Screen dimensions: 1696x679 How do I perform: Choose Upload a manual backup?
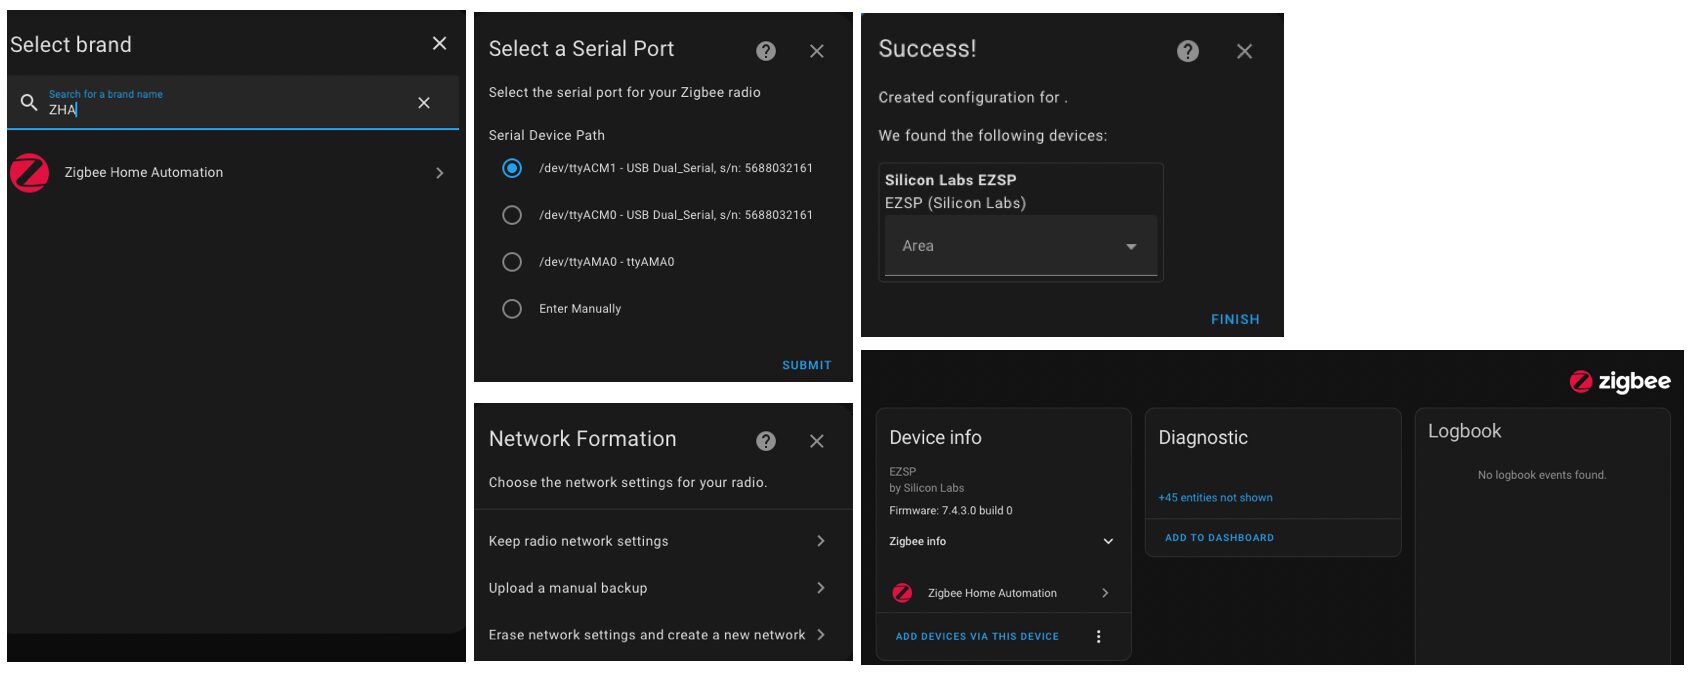pyautogui.click(x=663, y=588)
